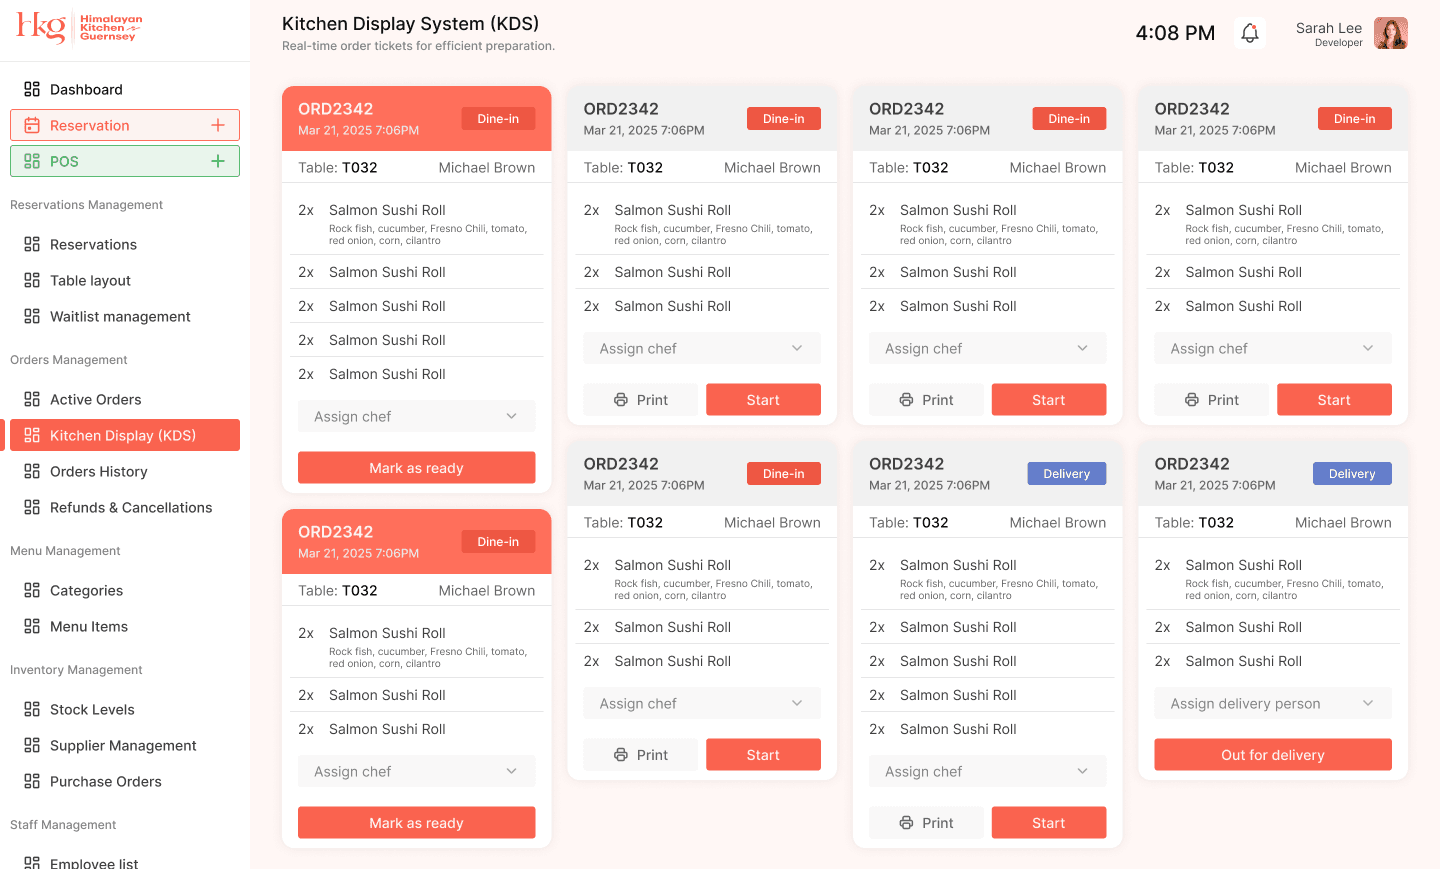Open Sarah Lee's profile avatar
The image size is (1440, 869).
coord(1390,33)
